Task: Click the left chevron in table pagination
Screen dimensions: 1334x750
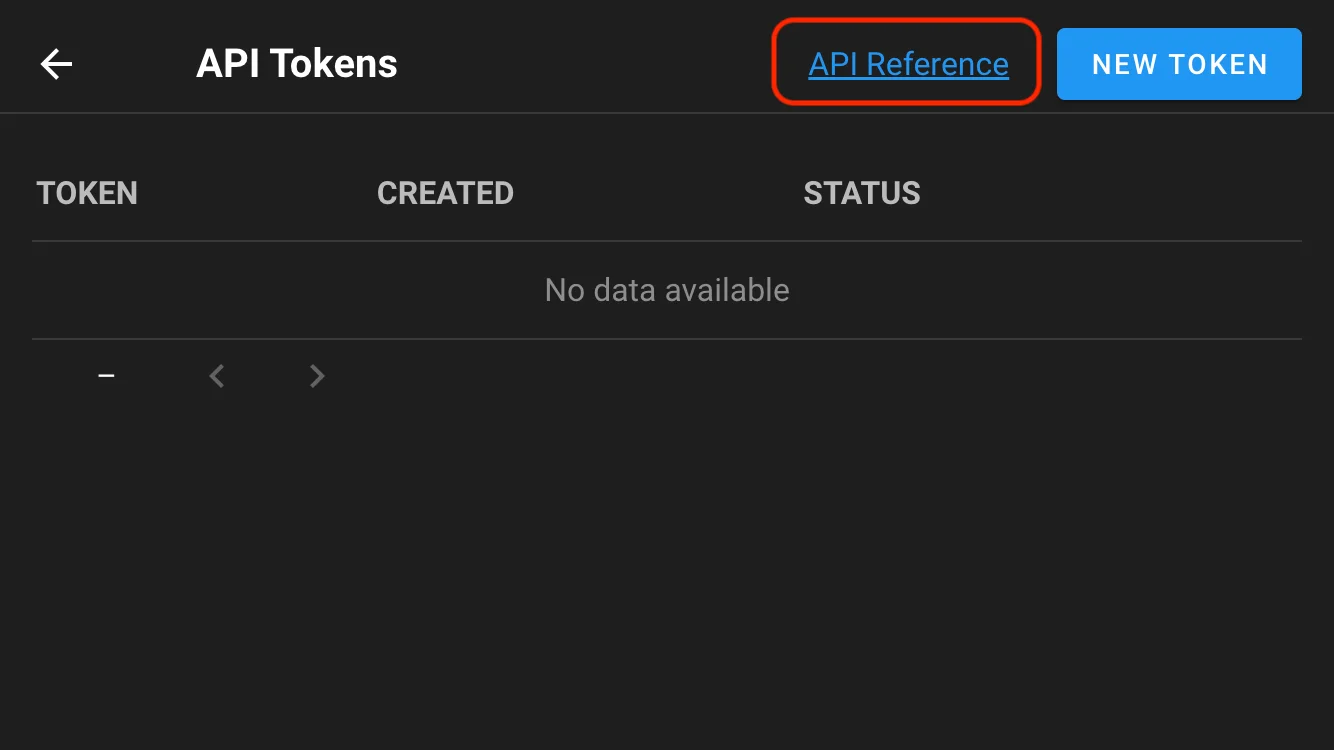Action: tap(216, 376)
